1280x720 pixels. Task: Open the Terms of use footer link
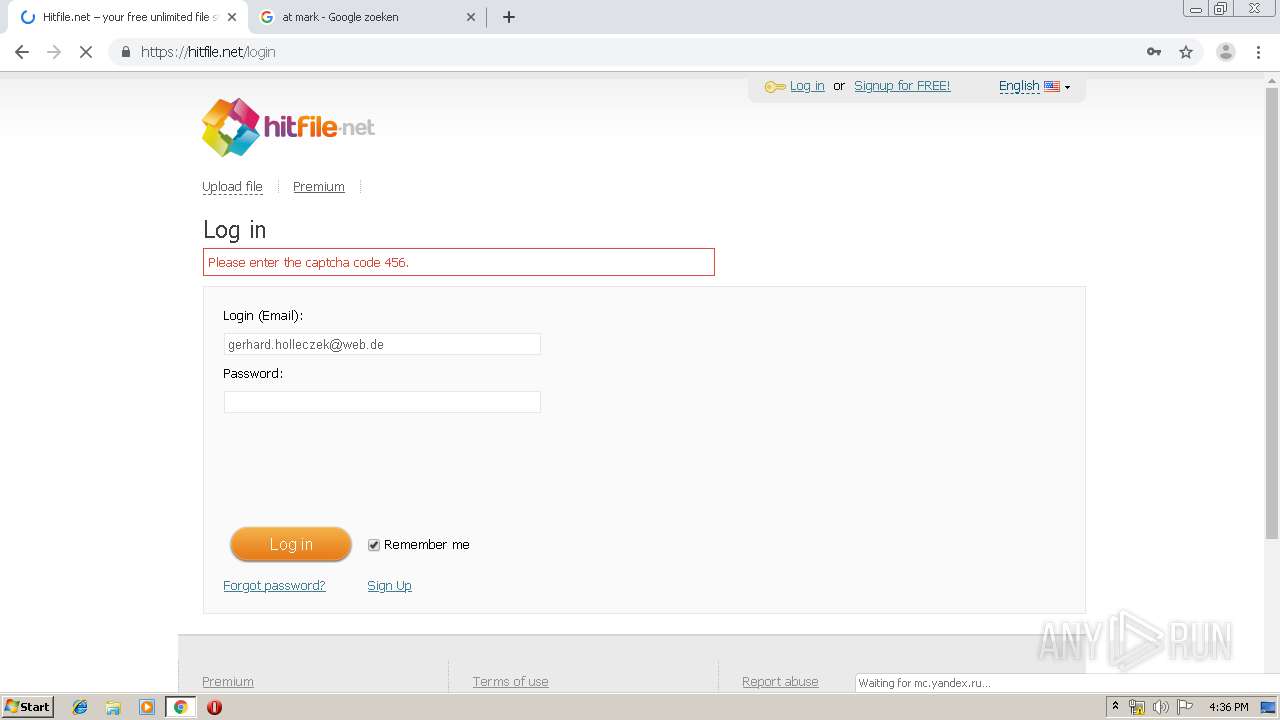510,682
